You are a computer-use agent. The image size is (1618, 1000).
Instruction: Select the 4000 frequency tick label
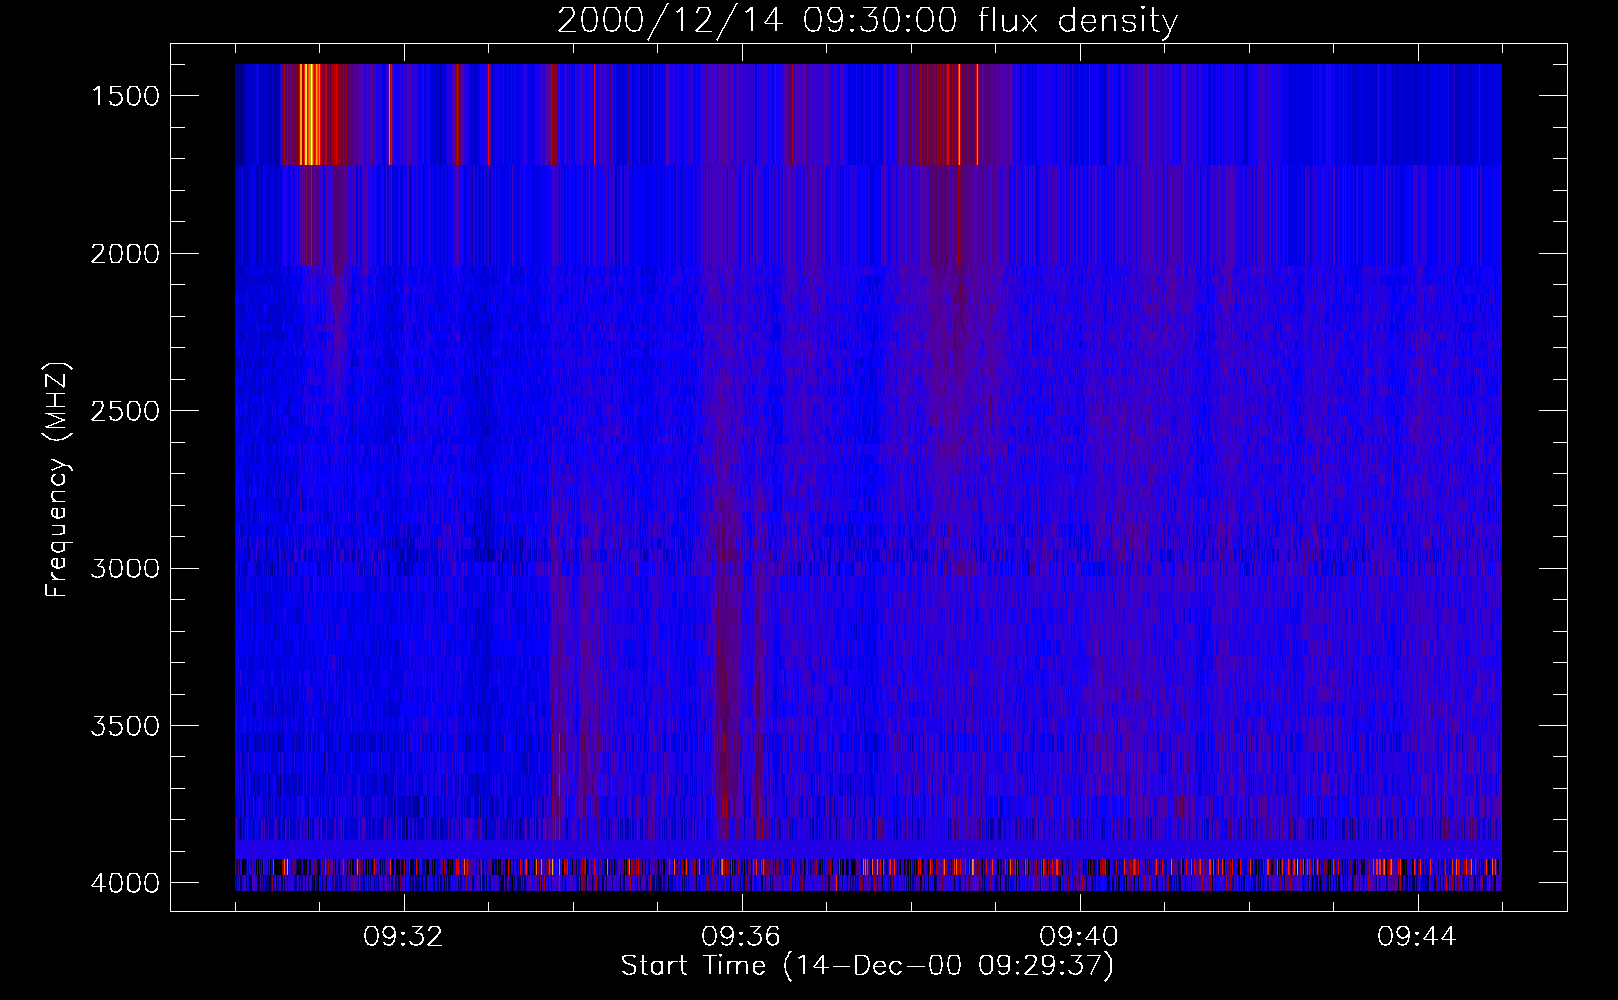(125, 883)
